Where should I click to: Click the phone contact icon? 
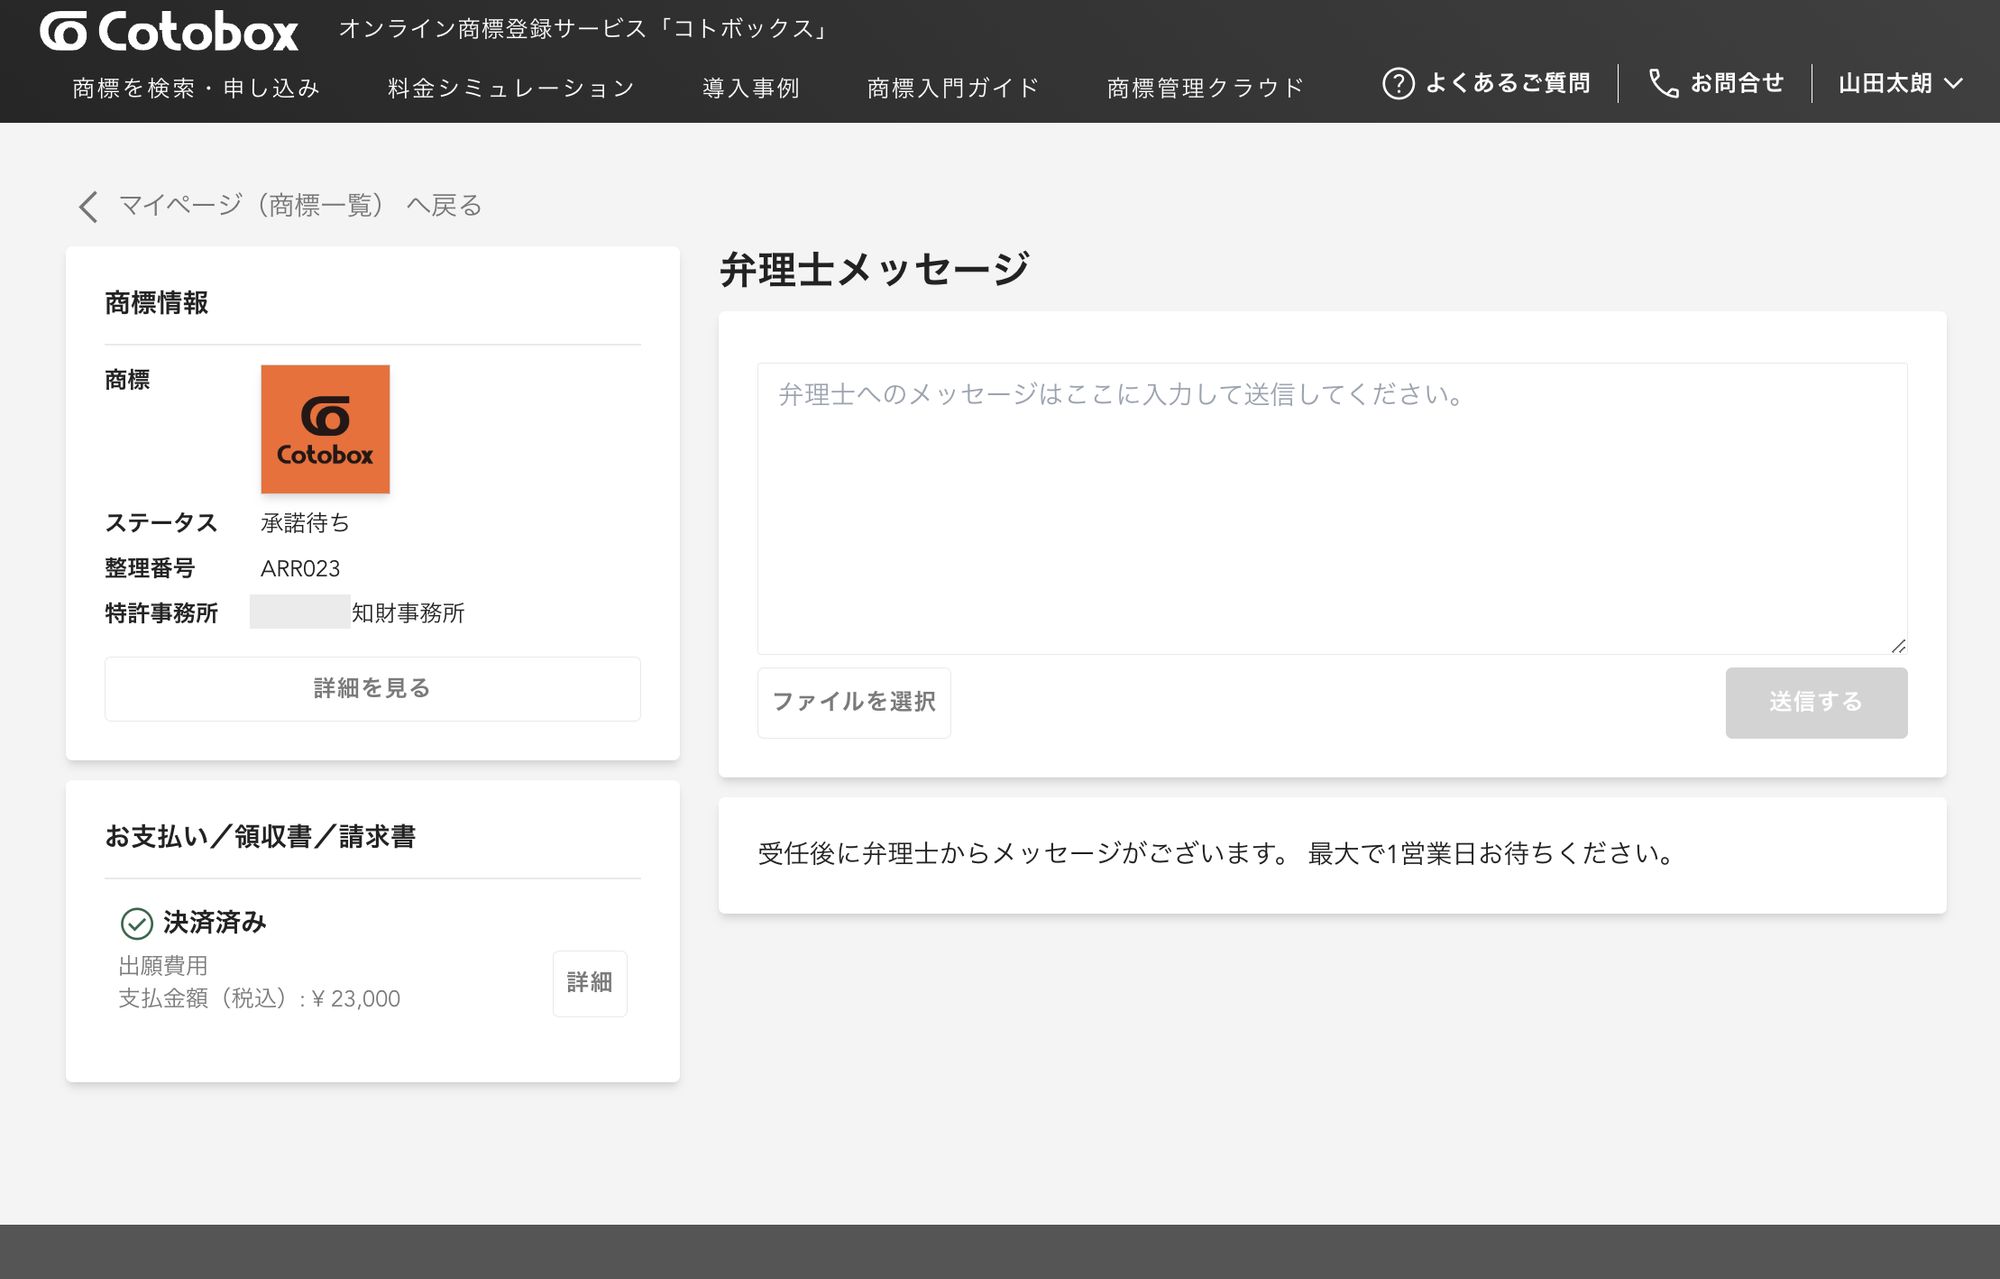pyautogui.click(x=1663, y=83)
